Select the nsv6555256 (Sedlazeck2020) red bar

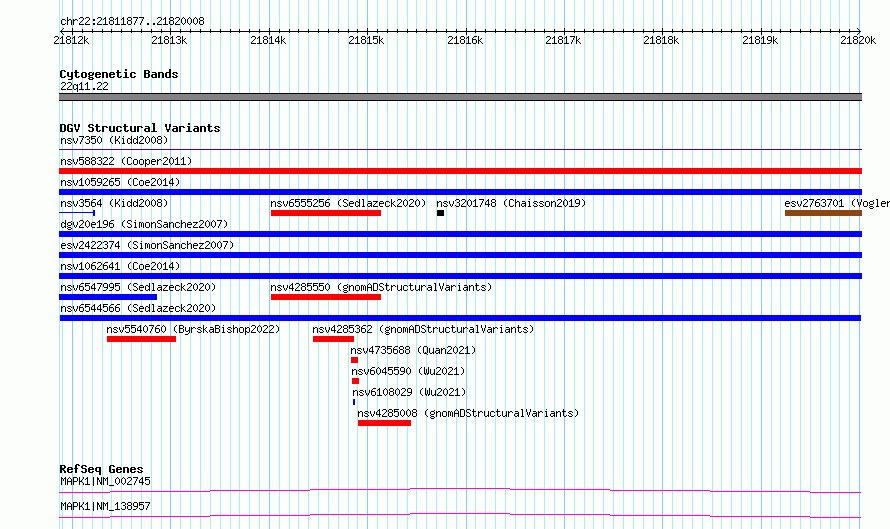[326, 213]
